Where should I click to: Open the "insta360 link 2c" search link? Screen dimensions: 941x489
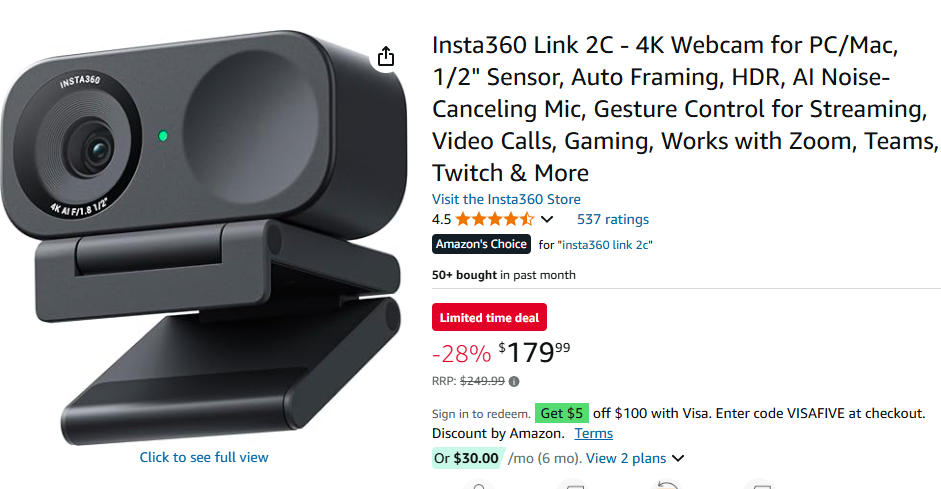[x=604, y=244]
